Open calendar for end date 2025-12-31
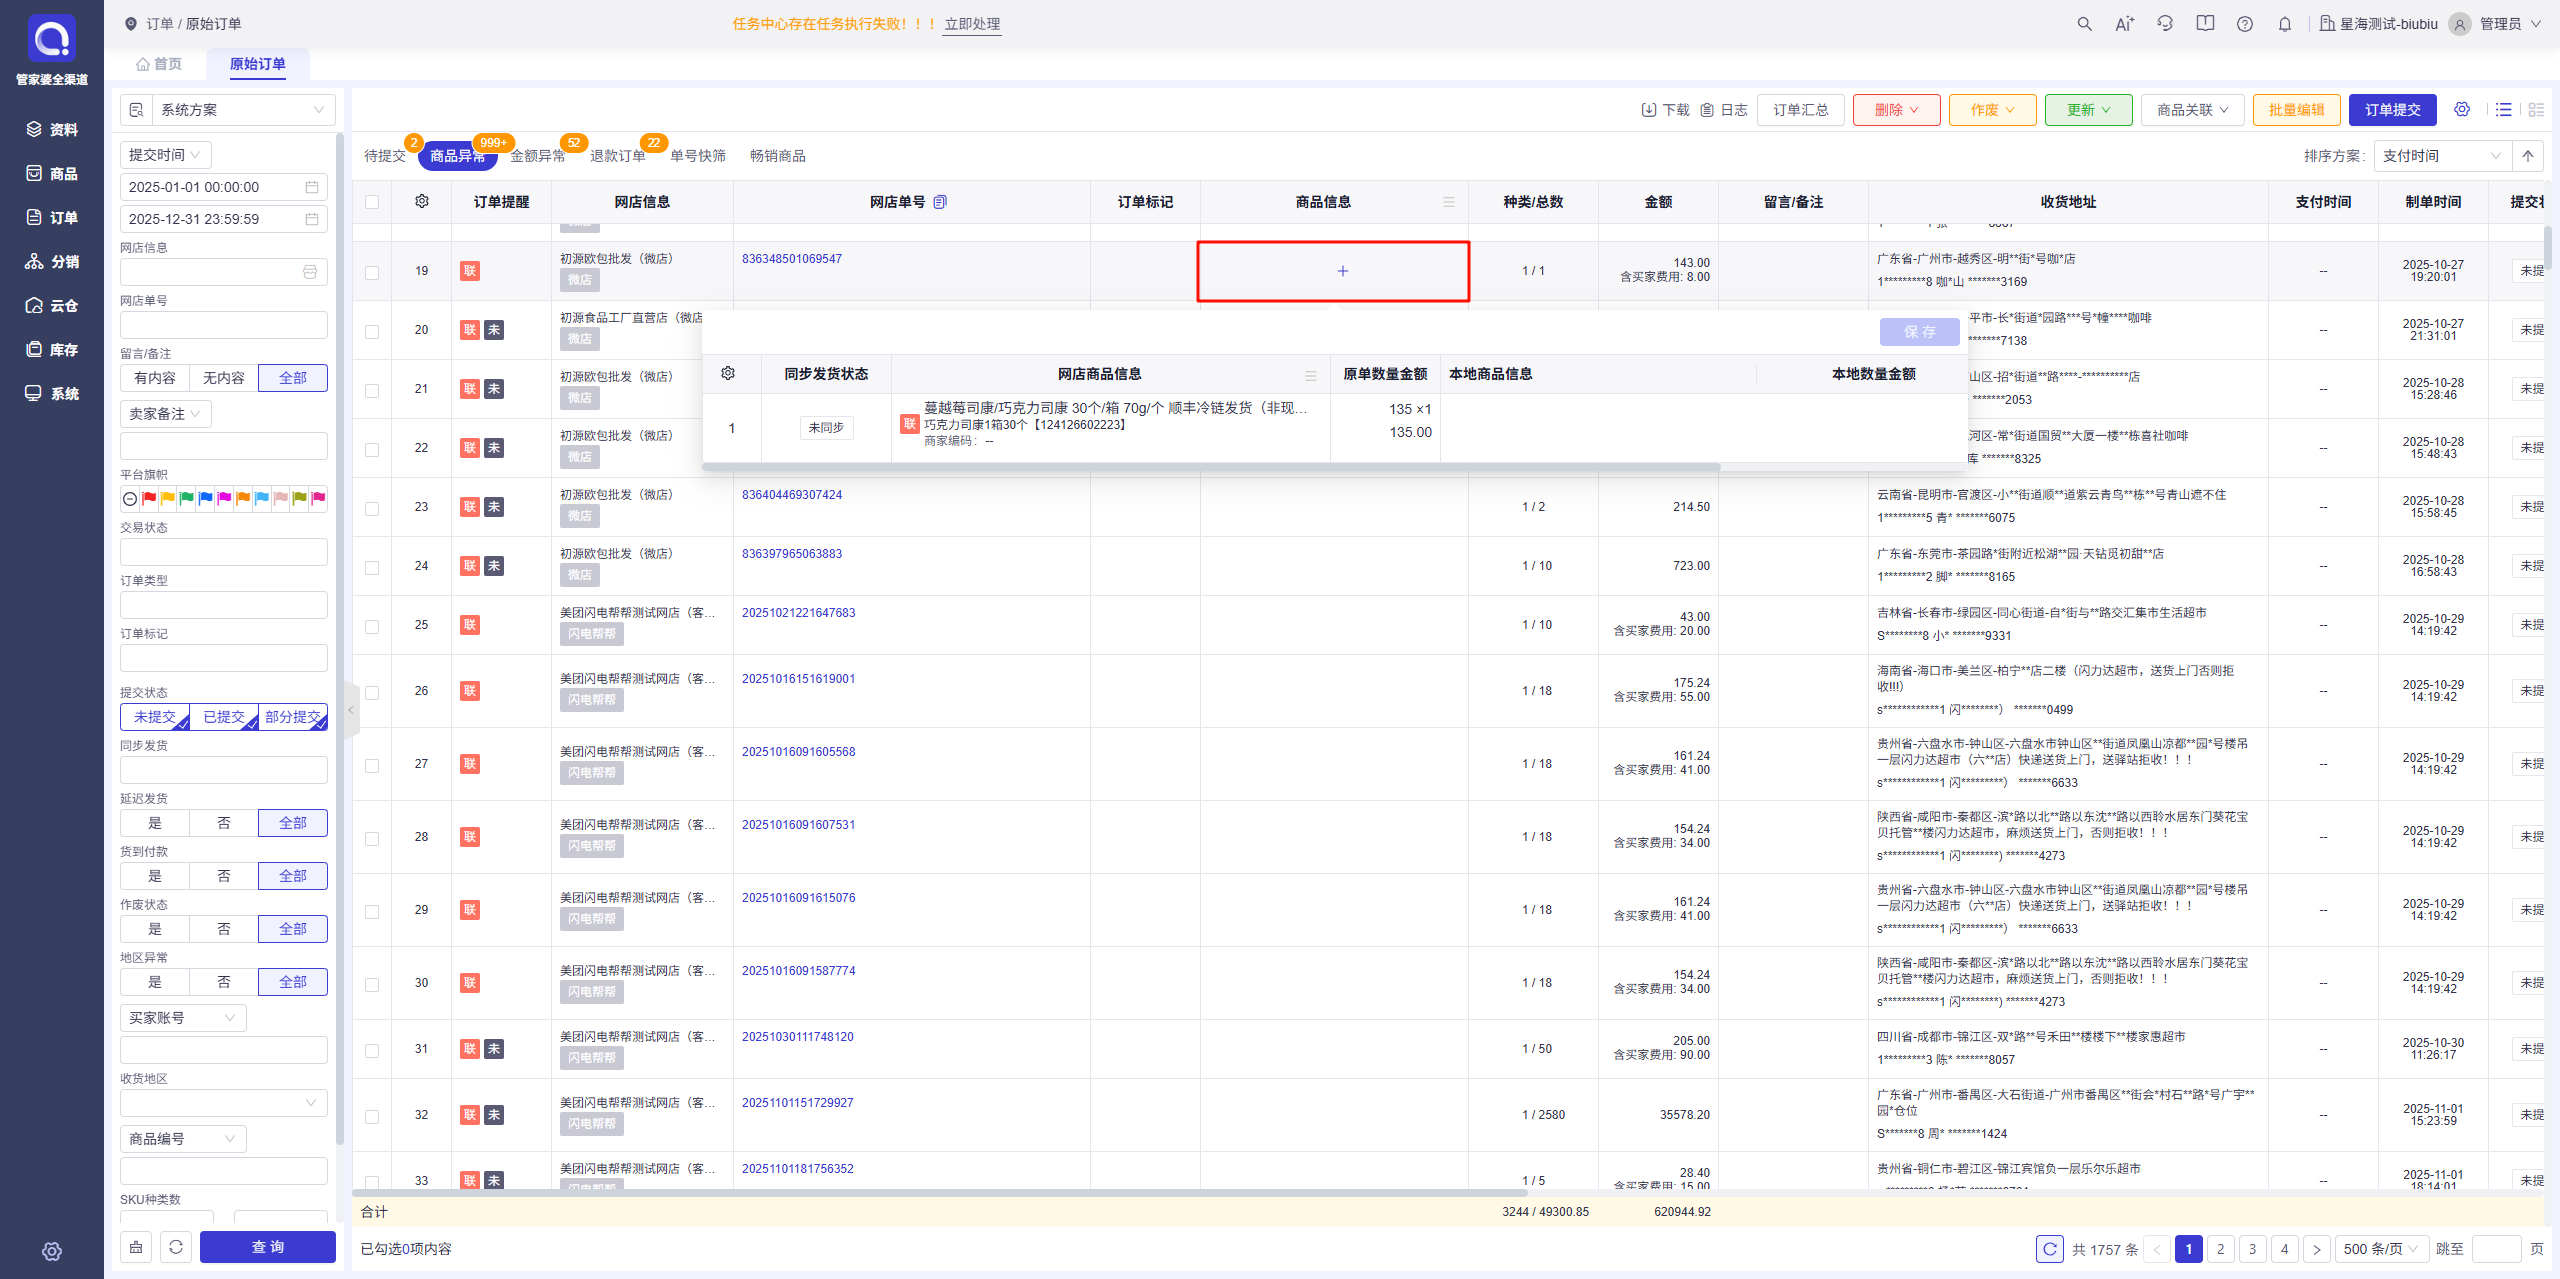2560x1279 pixels. [312, 219]
